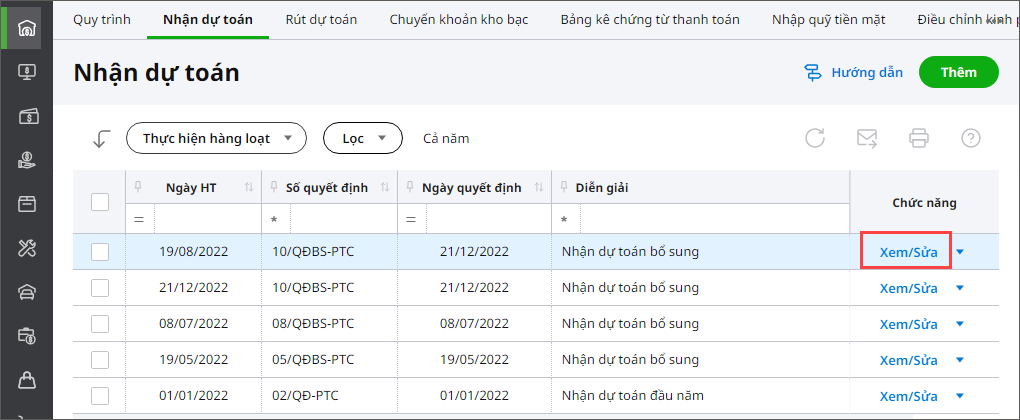Click the home icon in sidebar
Viewport: 1020px width, 420px height.
pyautogui.click(x=26, y=27)
